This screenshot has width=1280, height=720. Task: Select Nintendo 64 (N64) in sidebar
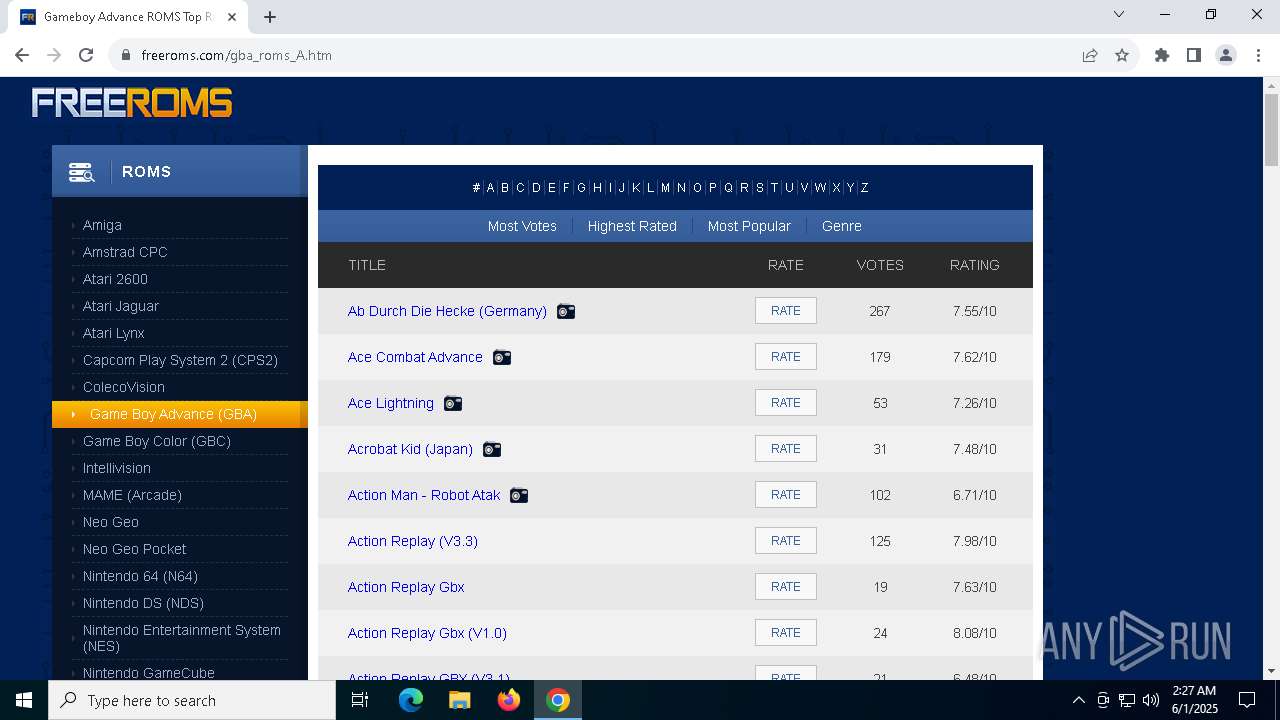140,576
